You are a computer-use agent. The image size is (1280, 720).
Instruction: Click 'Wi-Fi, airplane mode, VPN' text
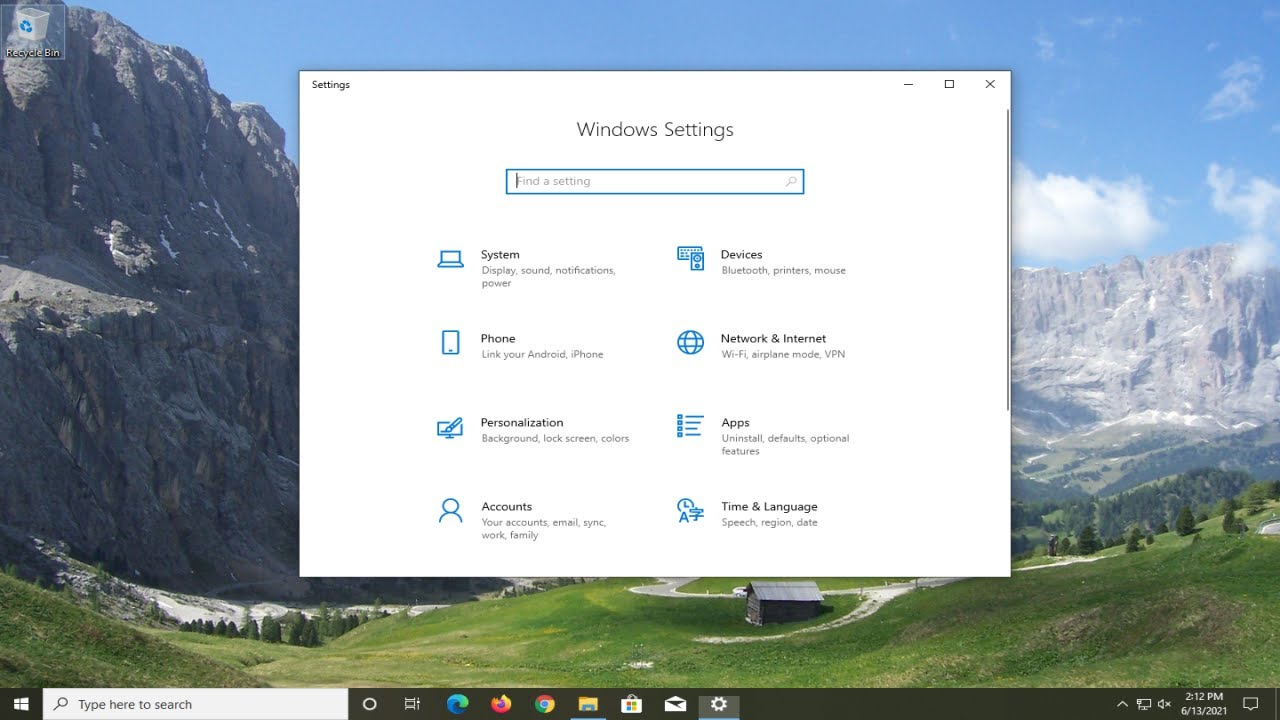point(783,354)
